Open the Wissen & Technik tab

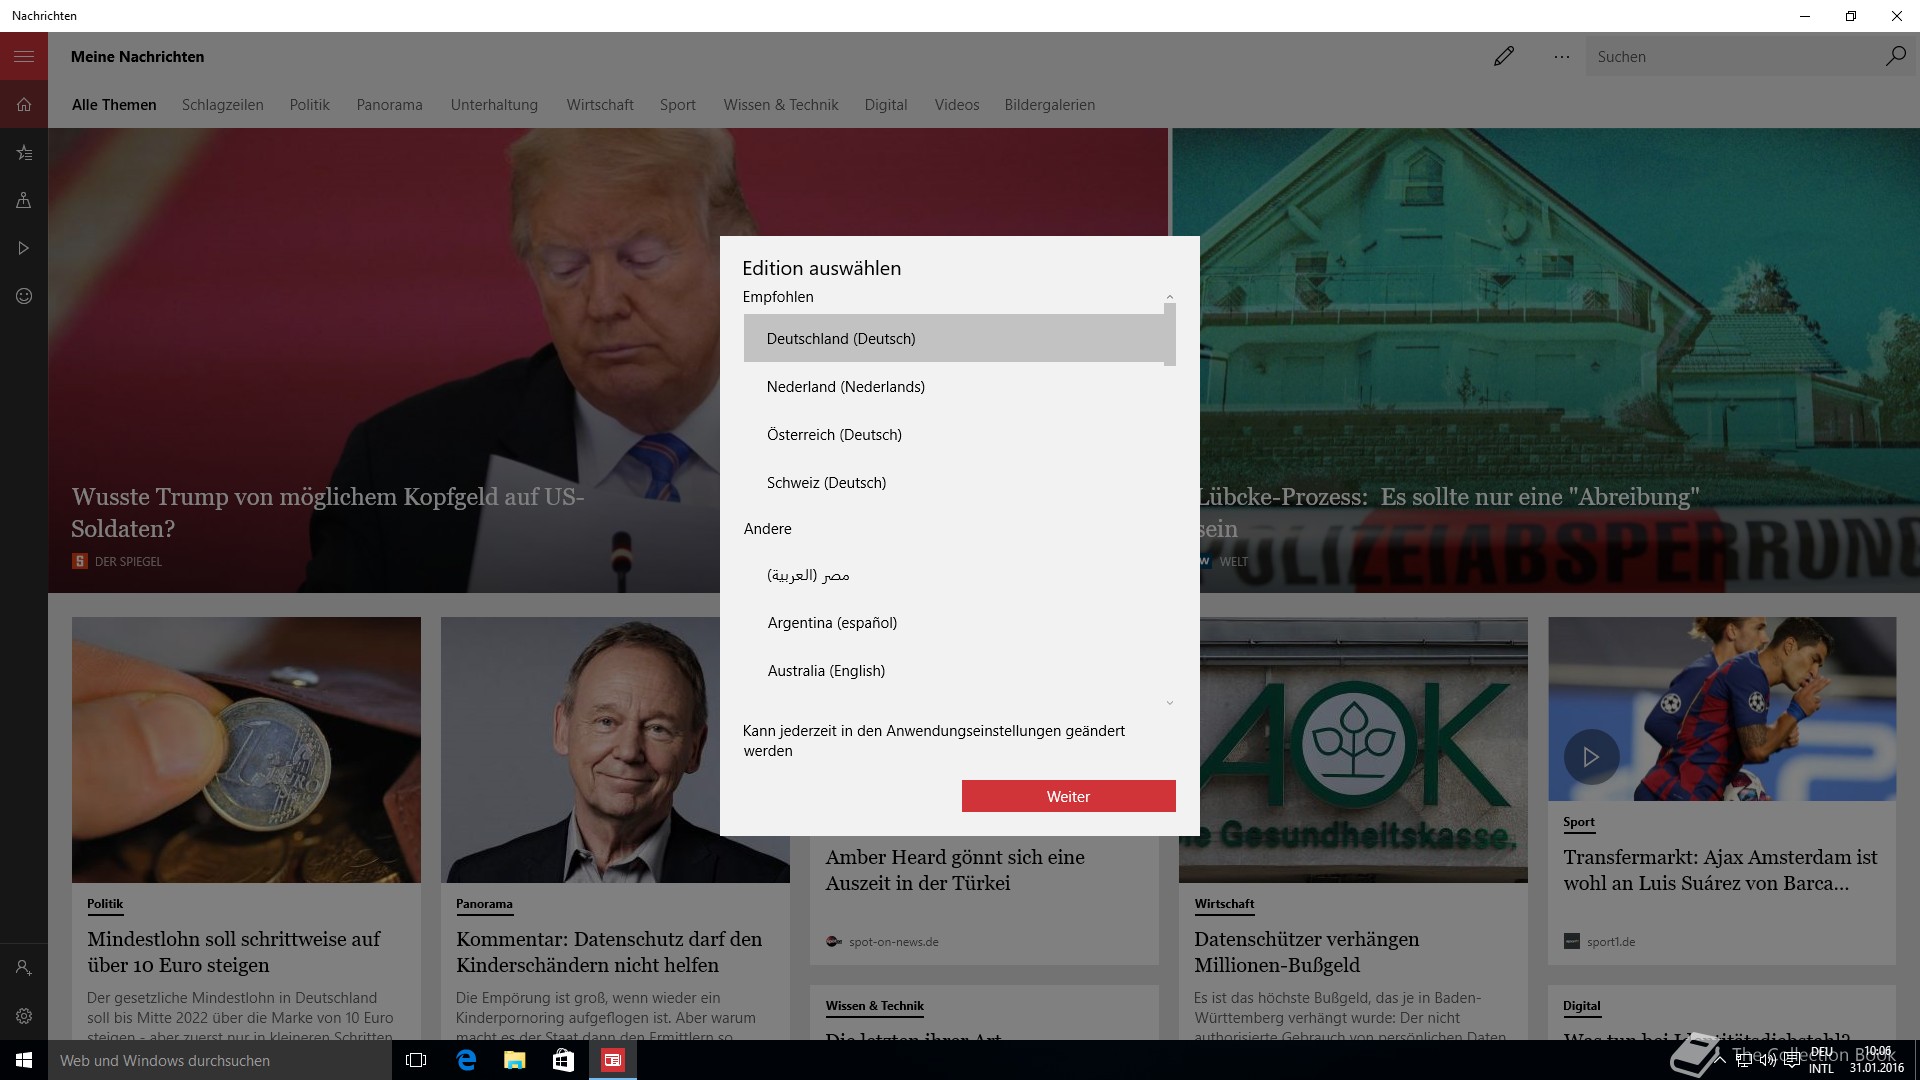pos(781,105)
